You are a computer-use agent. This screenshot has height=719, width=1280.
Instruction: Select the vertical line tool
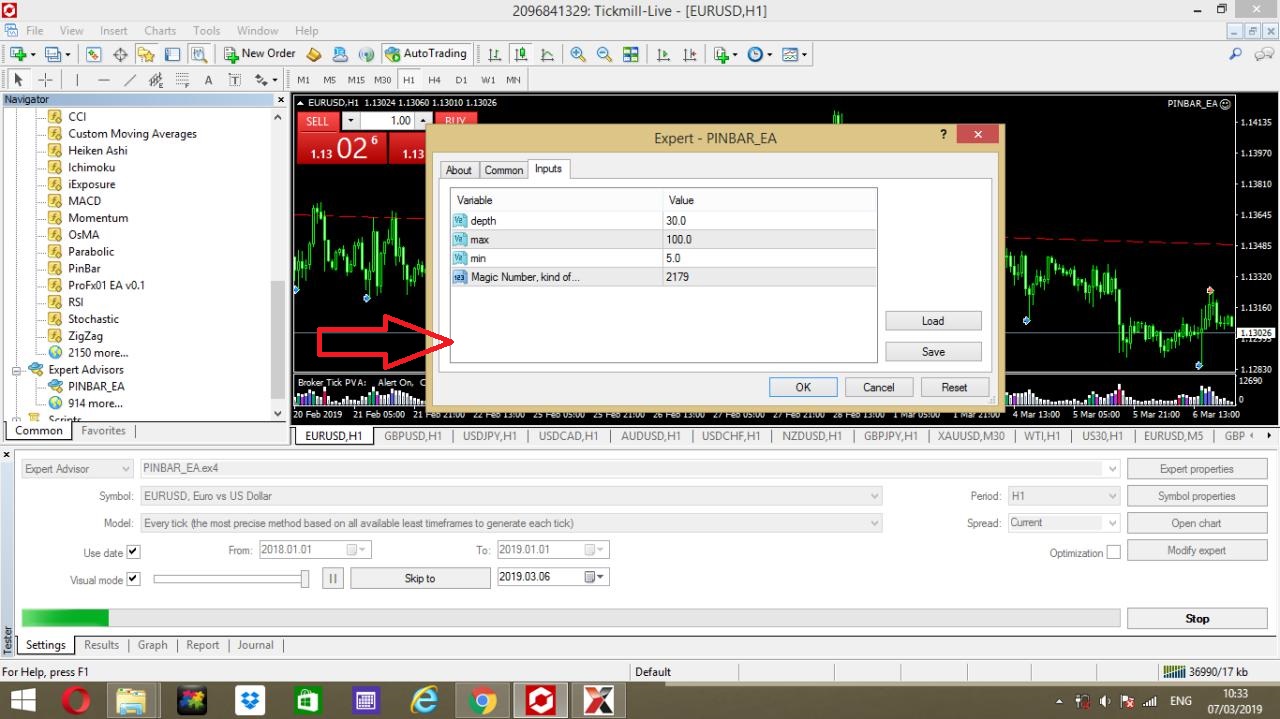coord(76,80)
